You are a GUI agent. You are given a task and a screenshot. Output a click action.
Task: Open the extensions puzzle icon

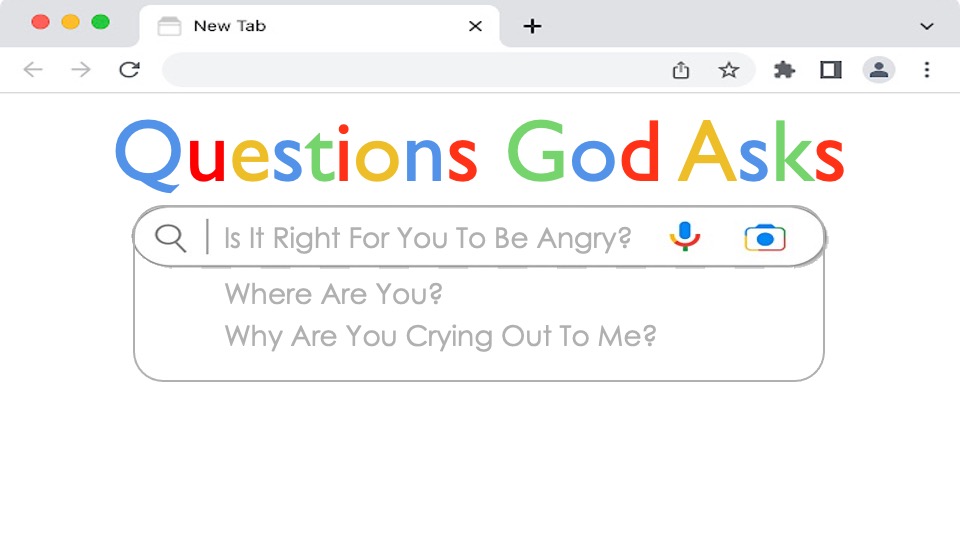pyautogui.click(x=784, y=70)
